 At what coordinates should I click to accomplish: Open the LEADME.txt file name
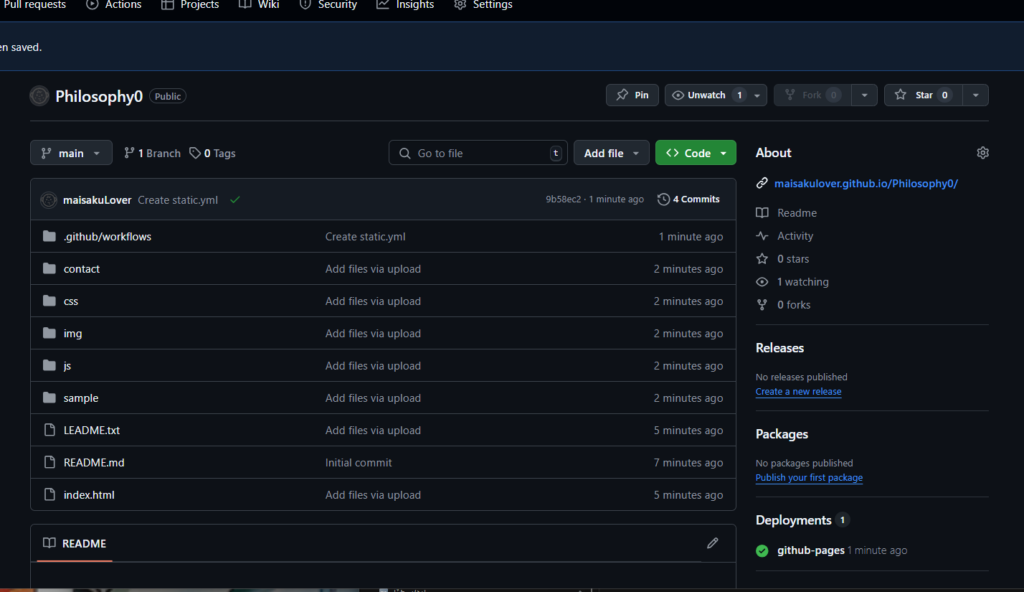(x=91, y=430)
